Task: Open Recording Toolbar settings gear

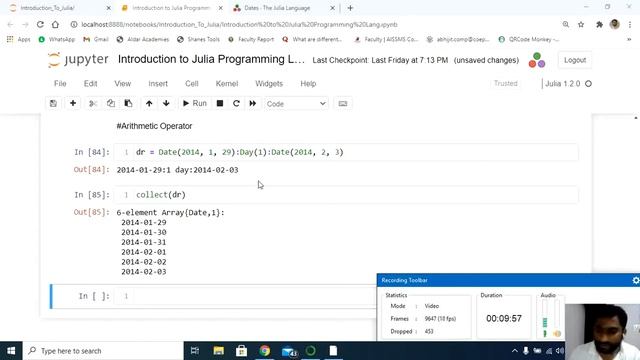Action: coord(636,280)
